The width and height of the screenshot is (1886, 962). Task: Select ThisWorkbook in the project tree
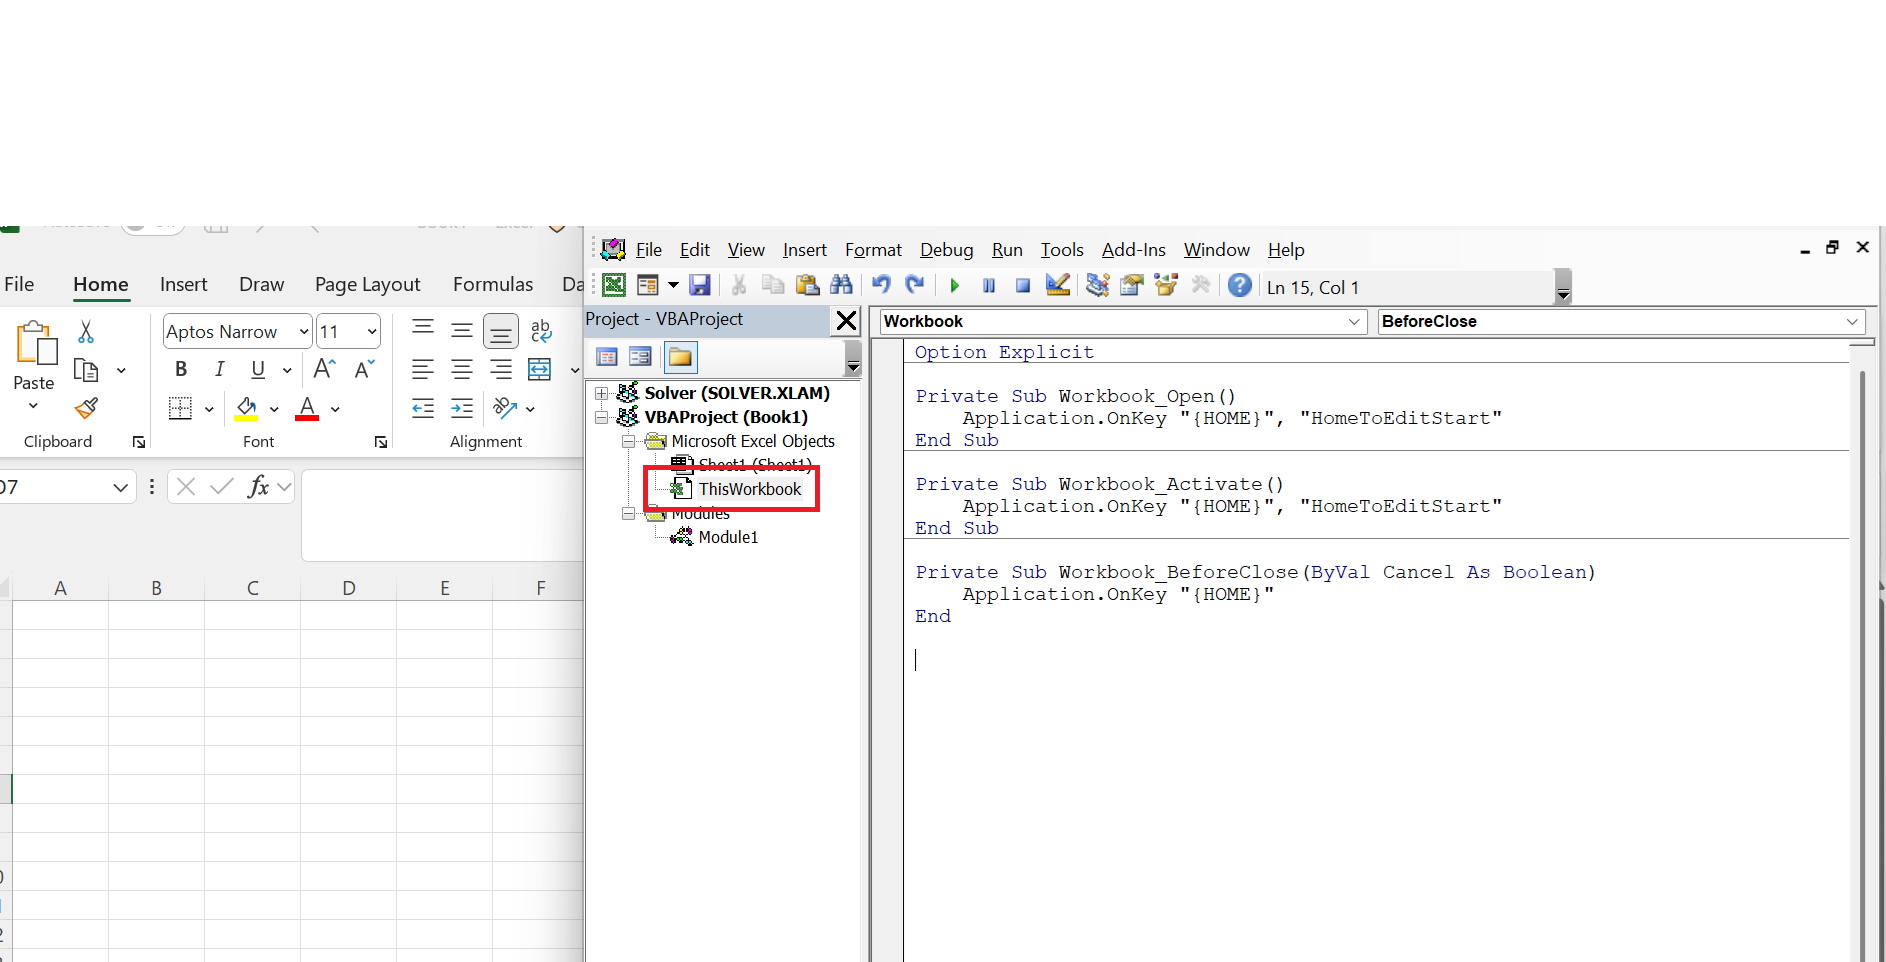click(749, 489)
